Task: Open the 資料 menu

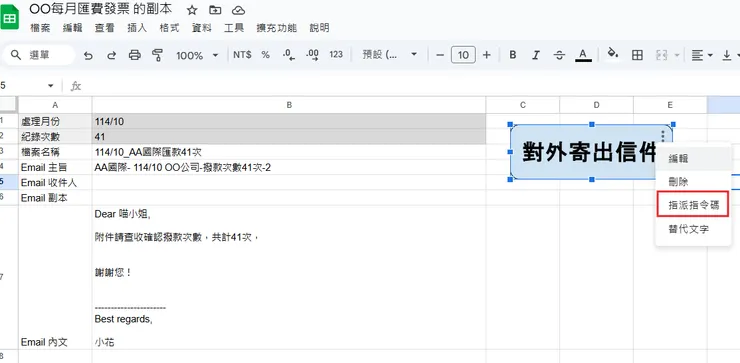Action: tap(202, 28)
